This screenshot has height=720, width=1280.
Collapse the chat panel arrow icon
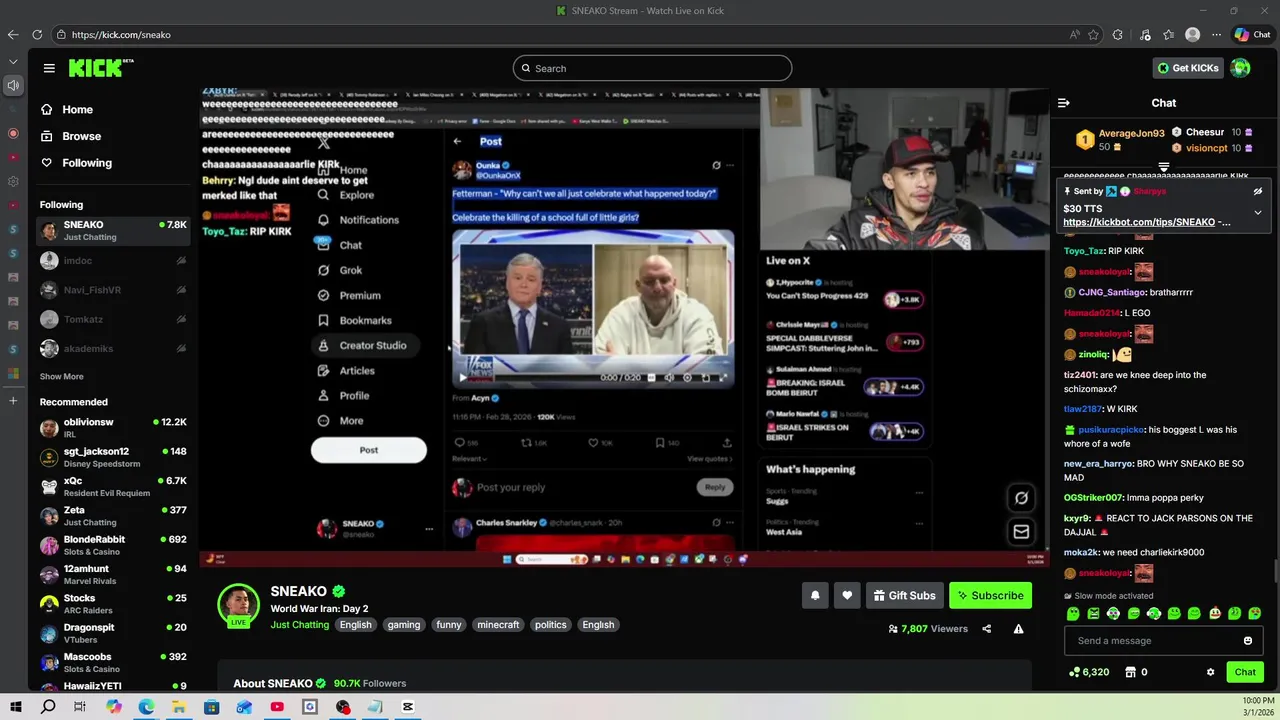pyautogui.click(x=1064, y=103)
